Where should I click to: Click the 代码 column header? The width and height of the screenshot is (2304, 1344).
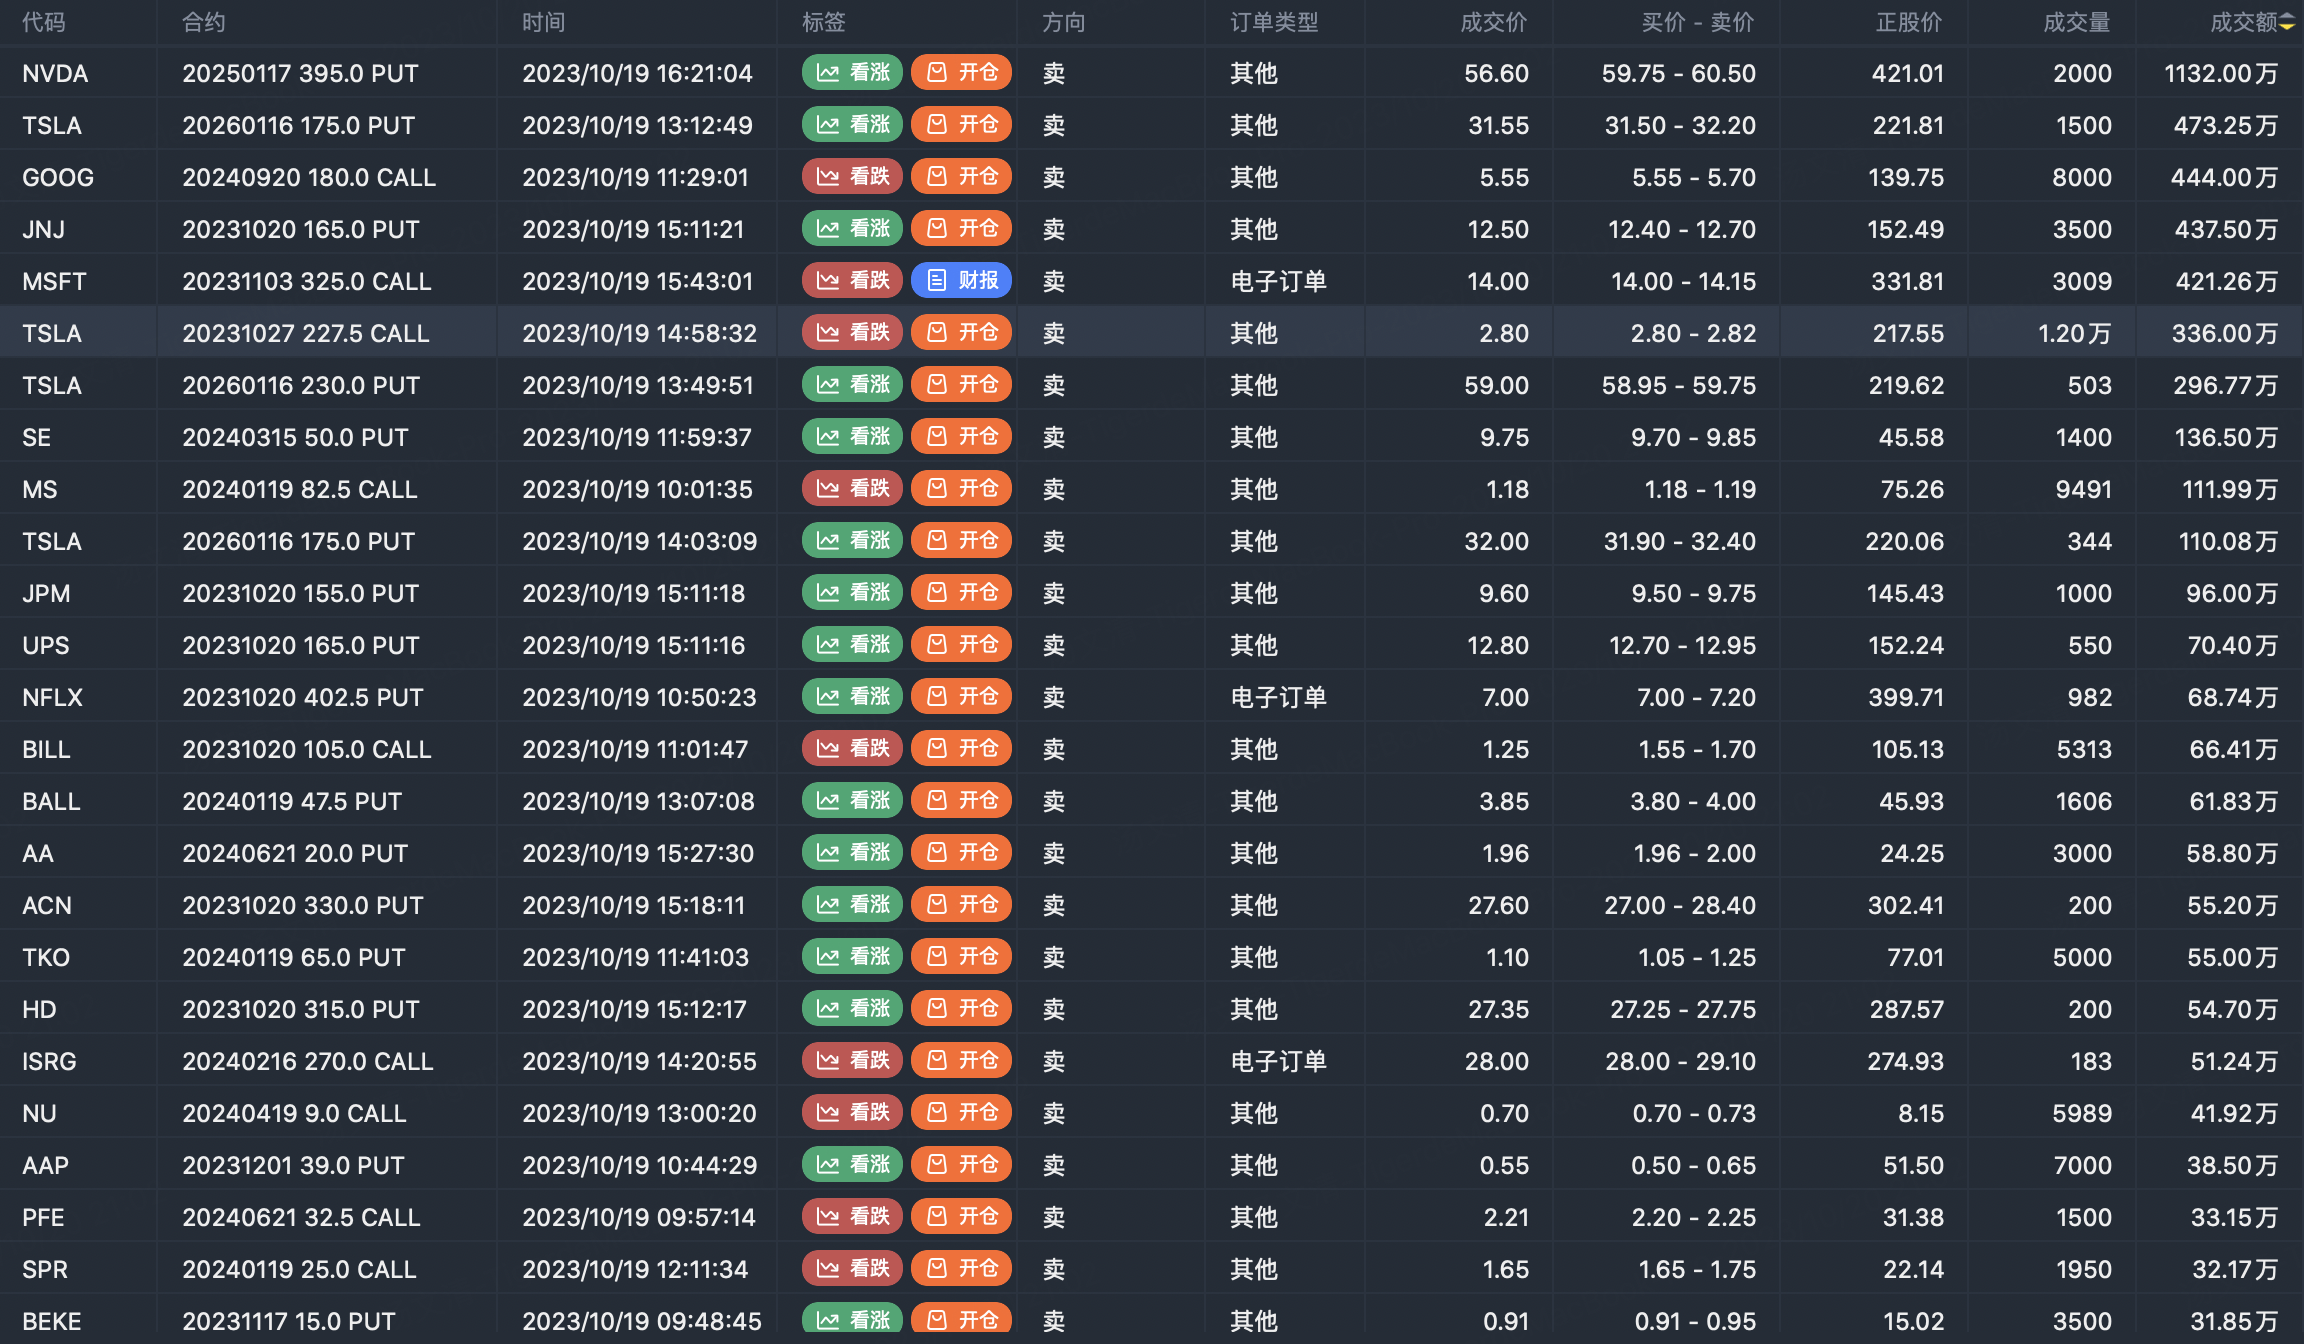[x=44, y=22]
